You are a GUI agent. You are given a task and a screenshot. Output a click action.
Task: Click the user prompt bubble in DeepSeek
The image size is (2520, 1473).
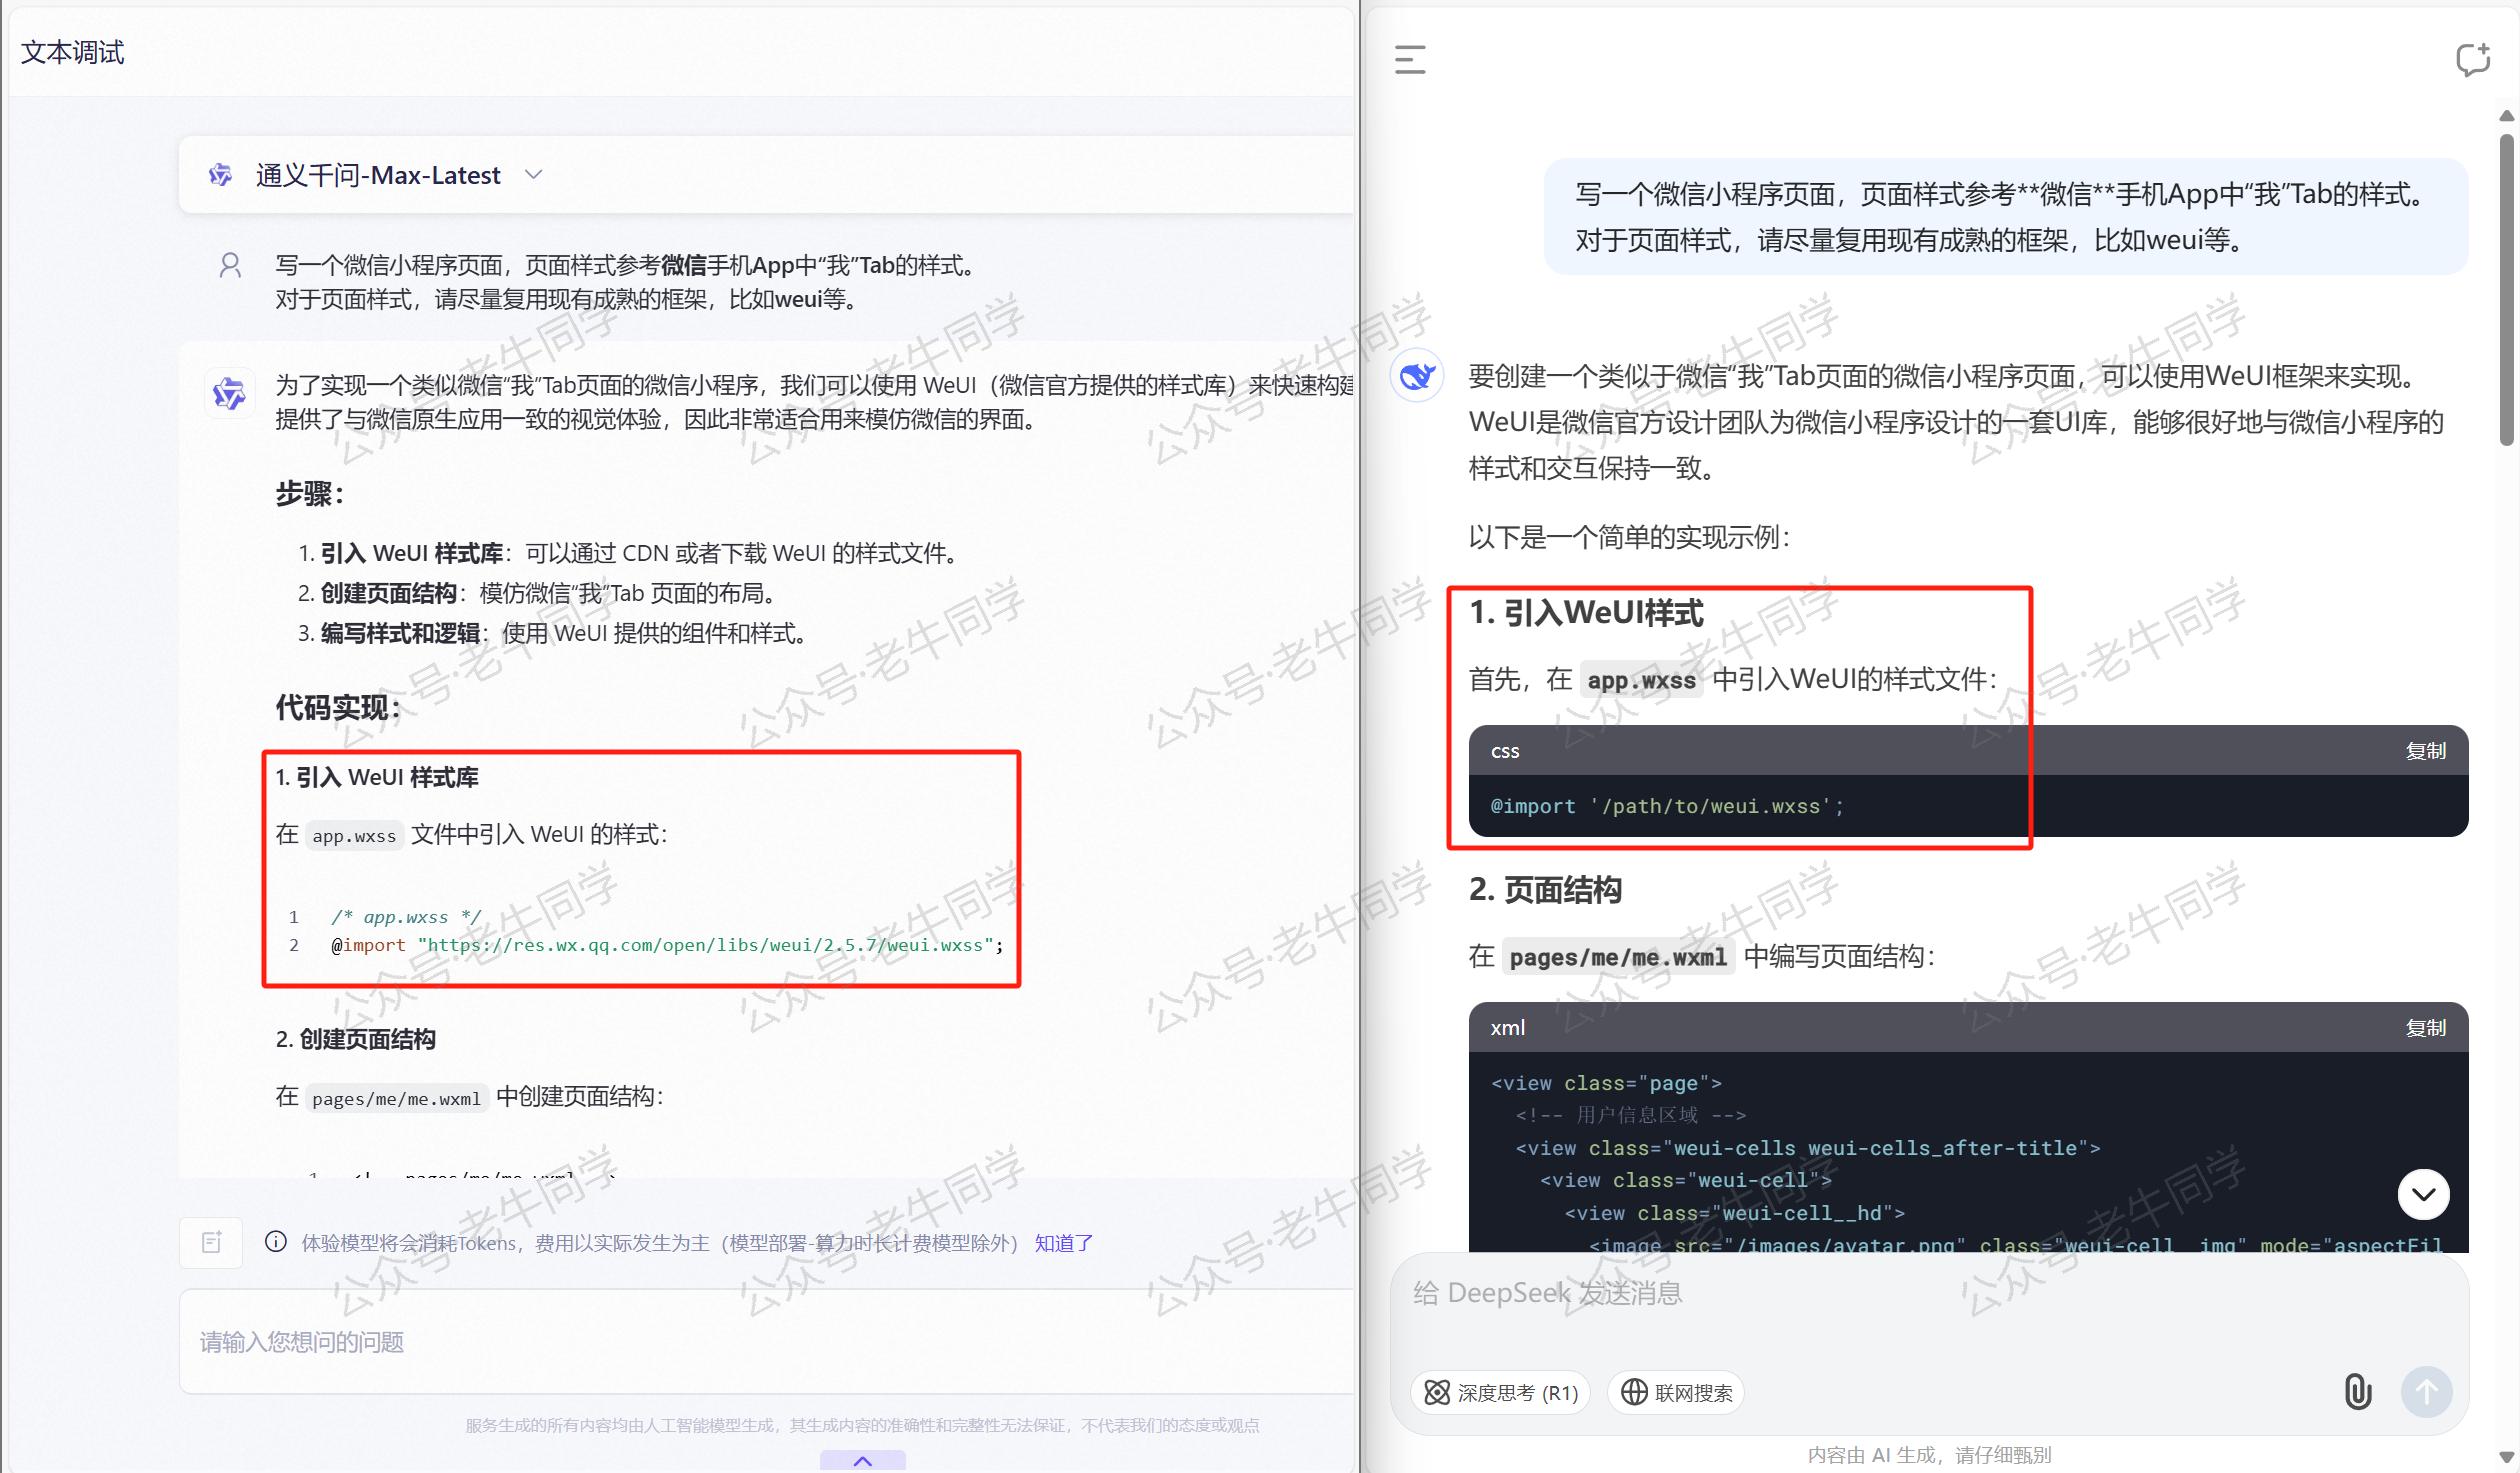click(x=2005, y=216)
